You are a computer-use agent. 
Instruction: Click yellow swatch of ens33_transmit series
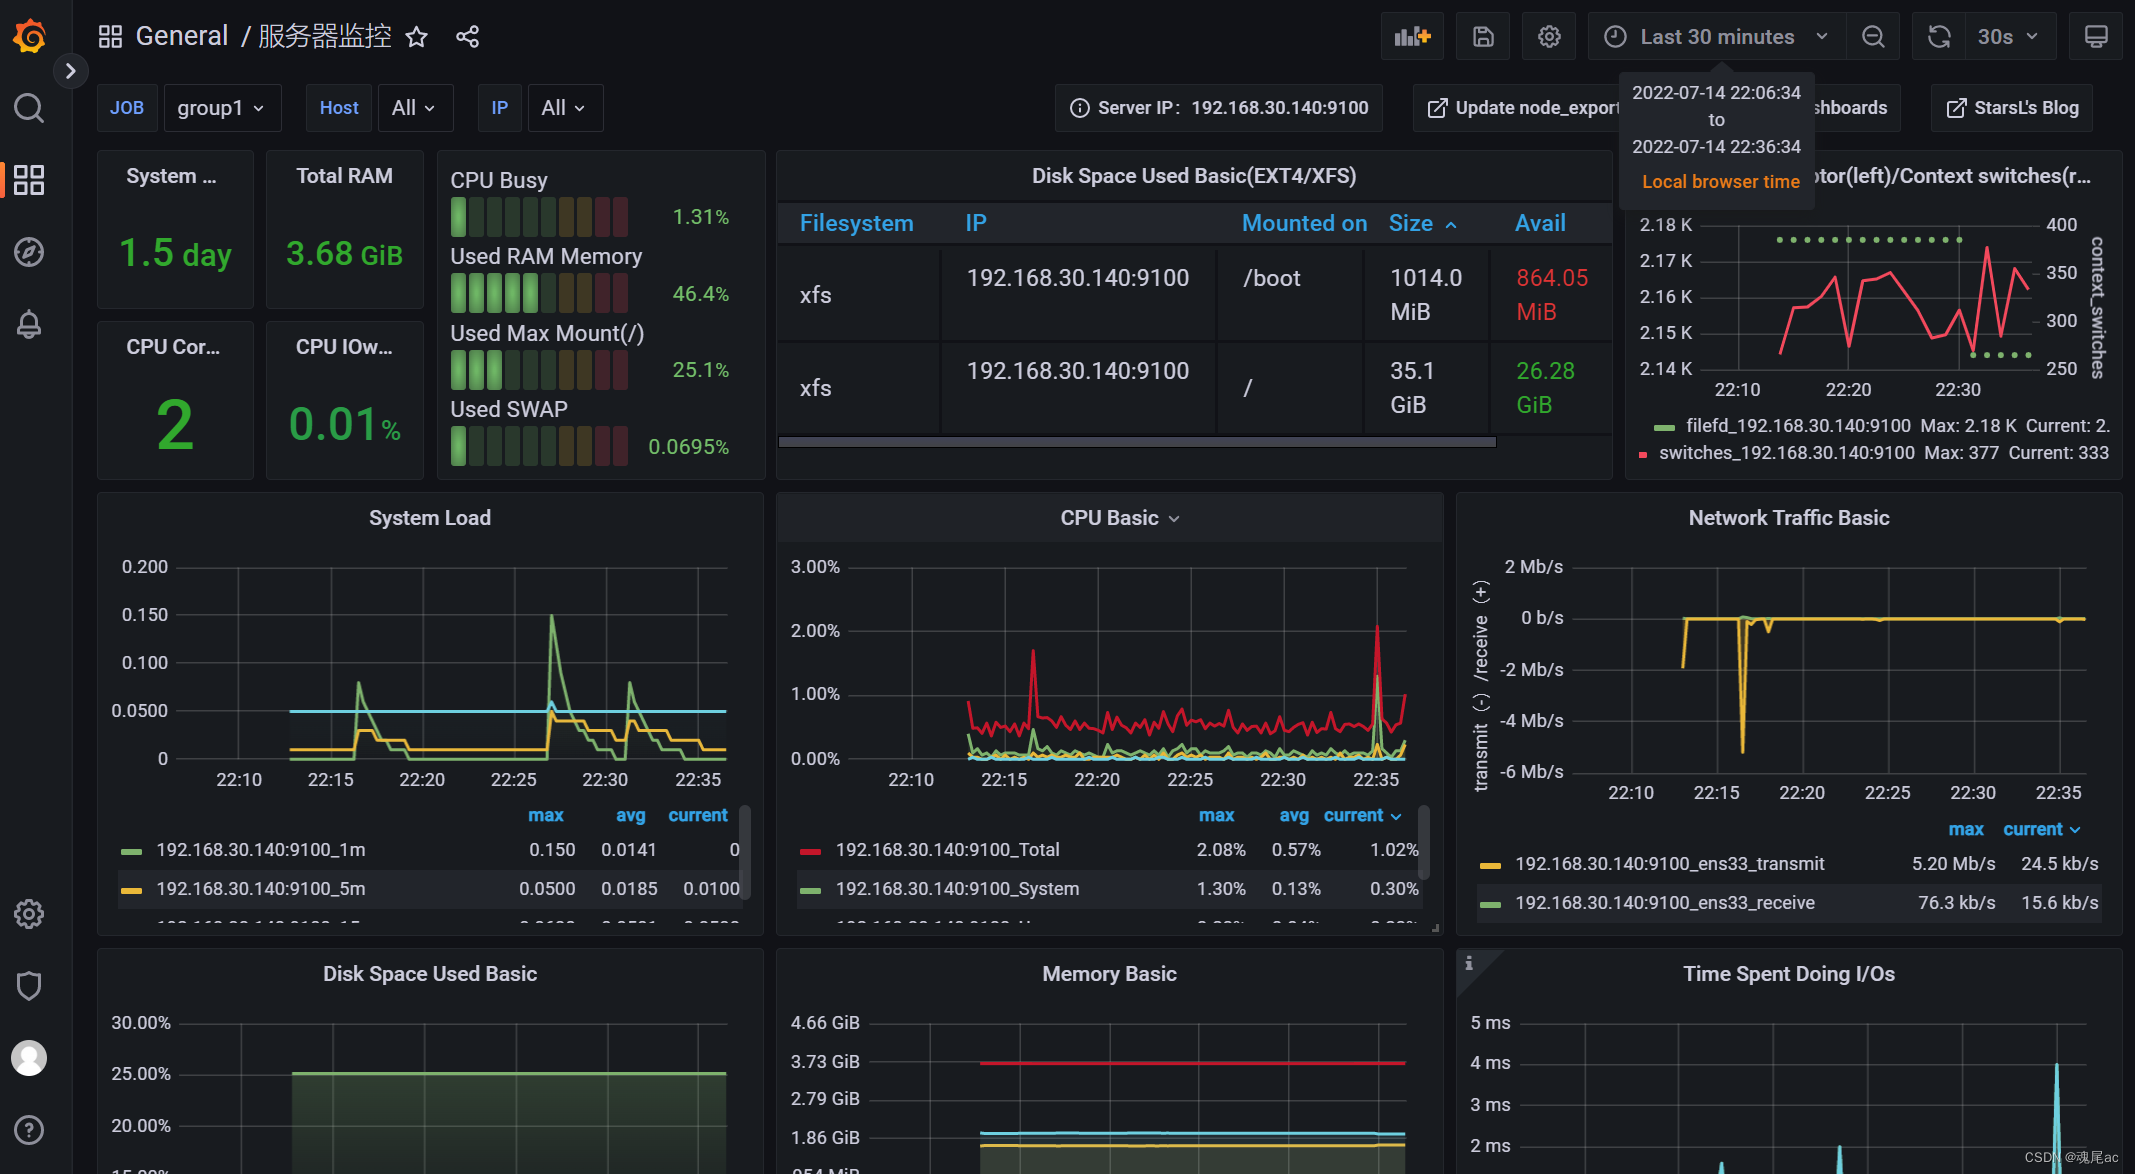point(1490,866)
